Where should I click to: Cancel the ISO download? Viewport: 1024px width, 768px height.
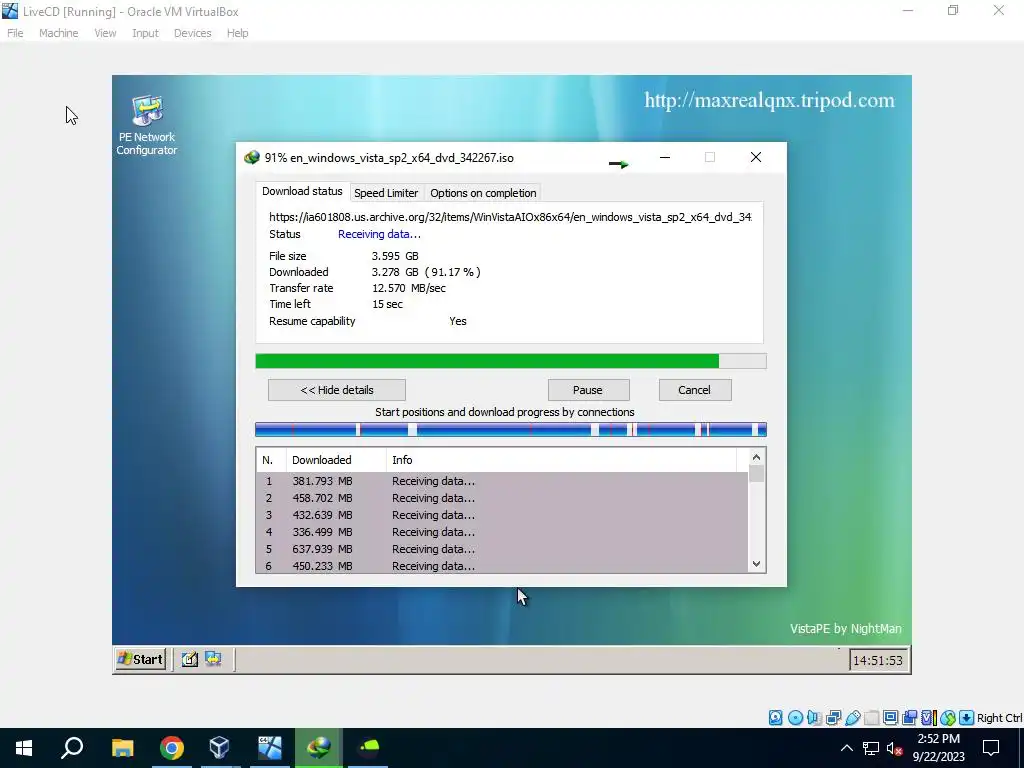pos(694,390)
